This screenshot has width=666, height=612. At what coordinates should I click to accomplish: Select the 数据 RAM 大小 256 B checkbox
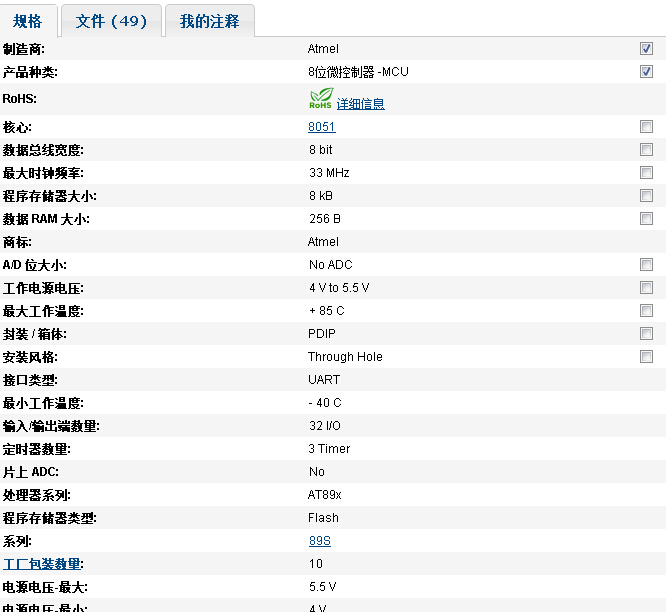[646, 219]
